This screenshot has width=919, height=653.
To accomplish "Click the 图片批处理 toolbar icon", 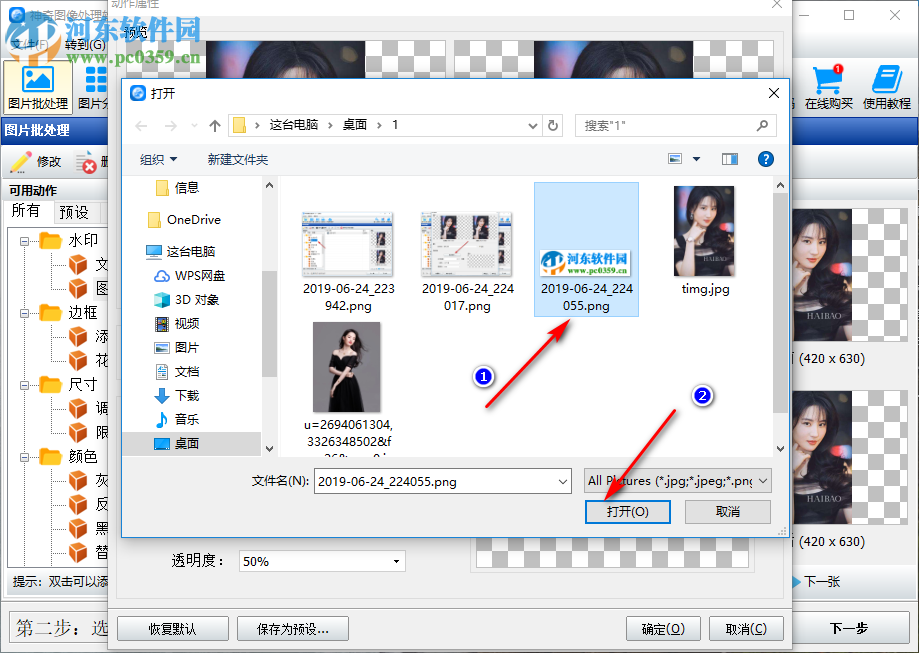I will click(38, 87).
